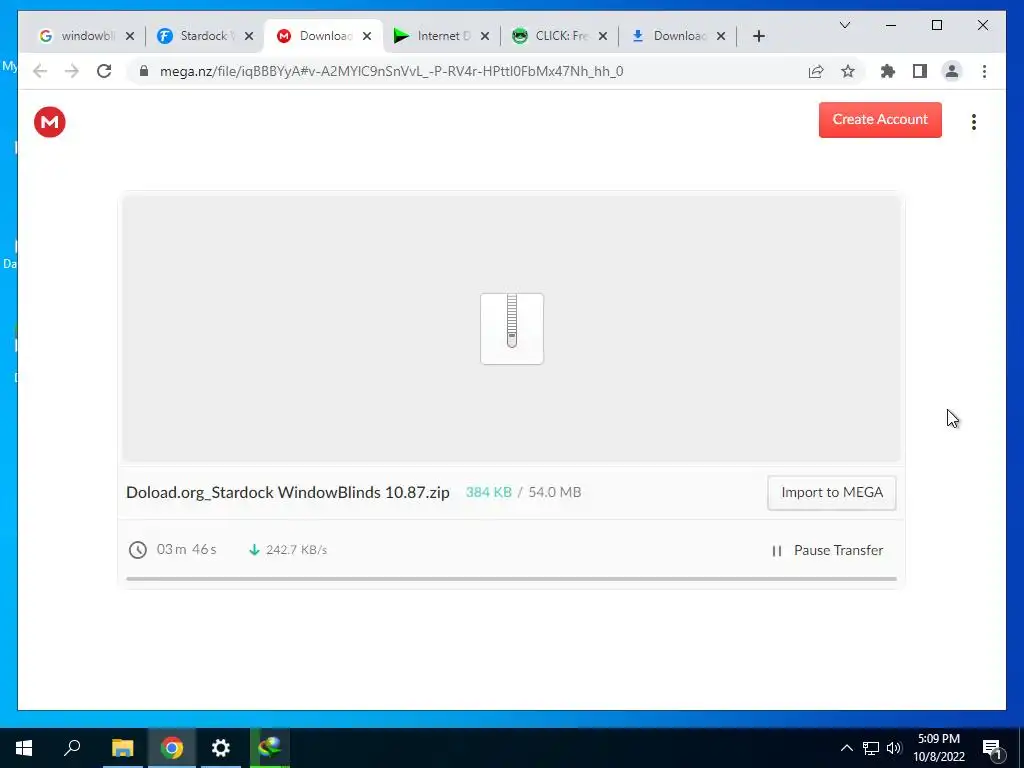Click the 03 m 46 s remaining time
This screenshot has width=1024, height=768.
point(186,549)
